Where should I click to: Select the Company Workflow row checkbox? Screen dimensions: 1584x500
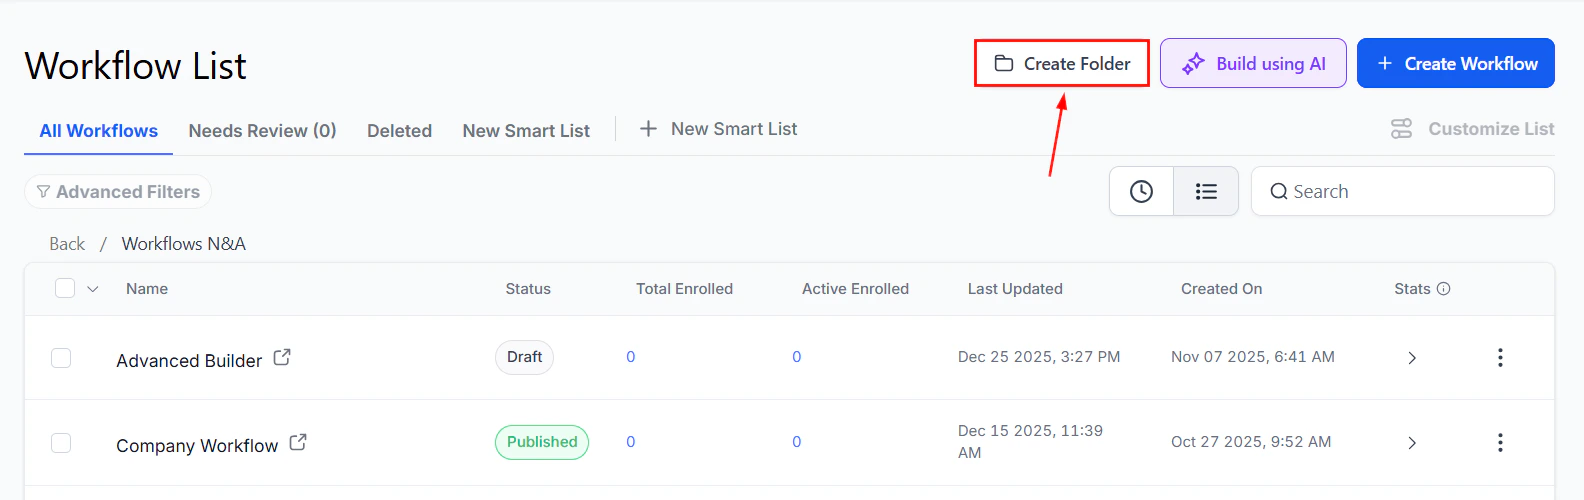[61, 443]
